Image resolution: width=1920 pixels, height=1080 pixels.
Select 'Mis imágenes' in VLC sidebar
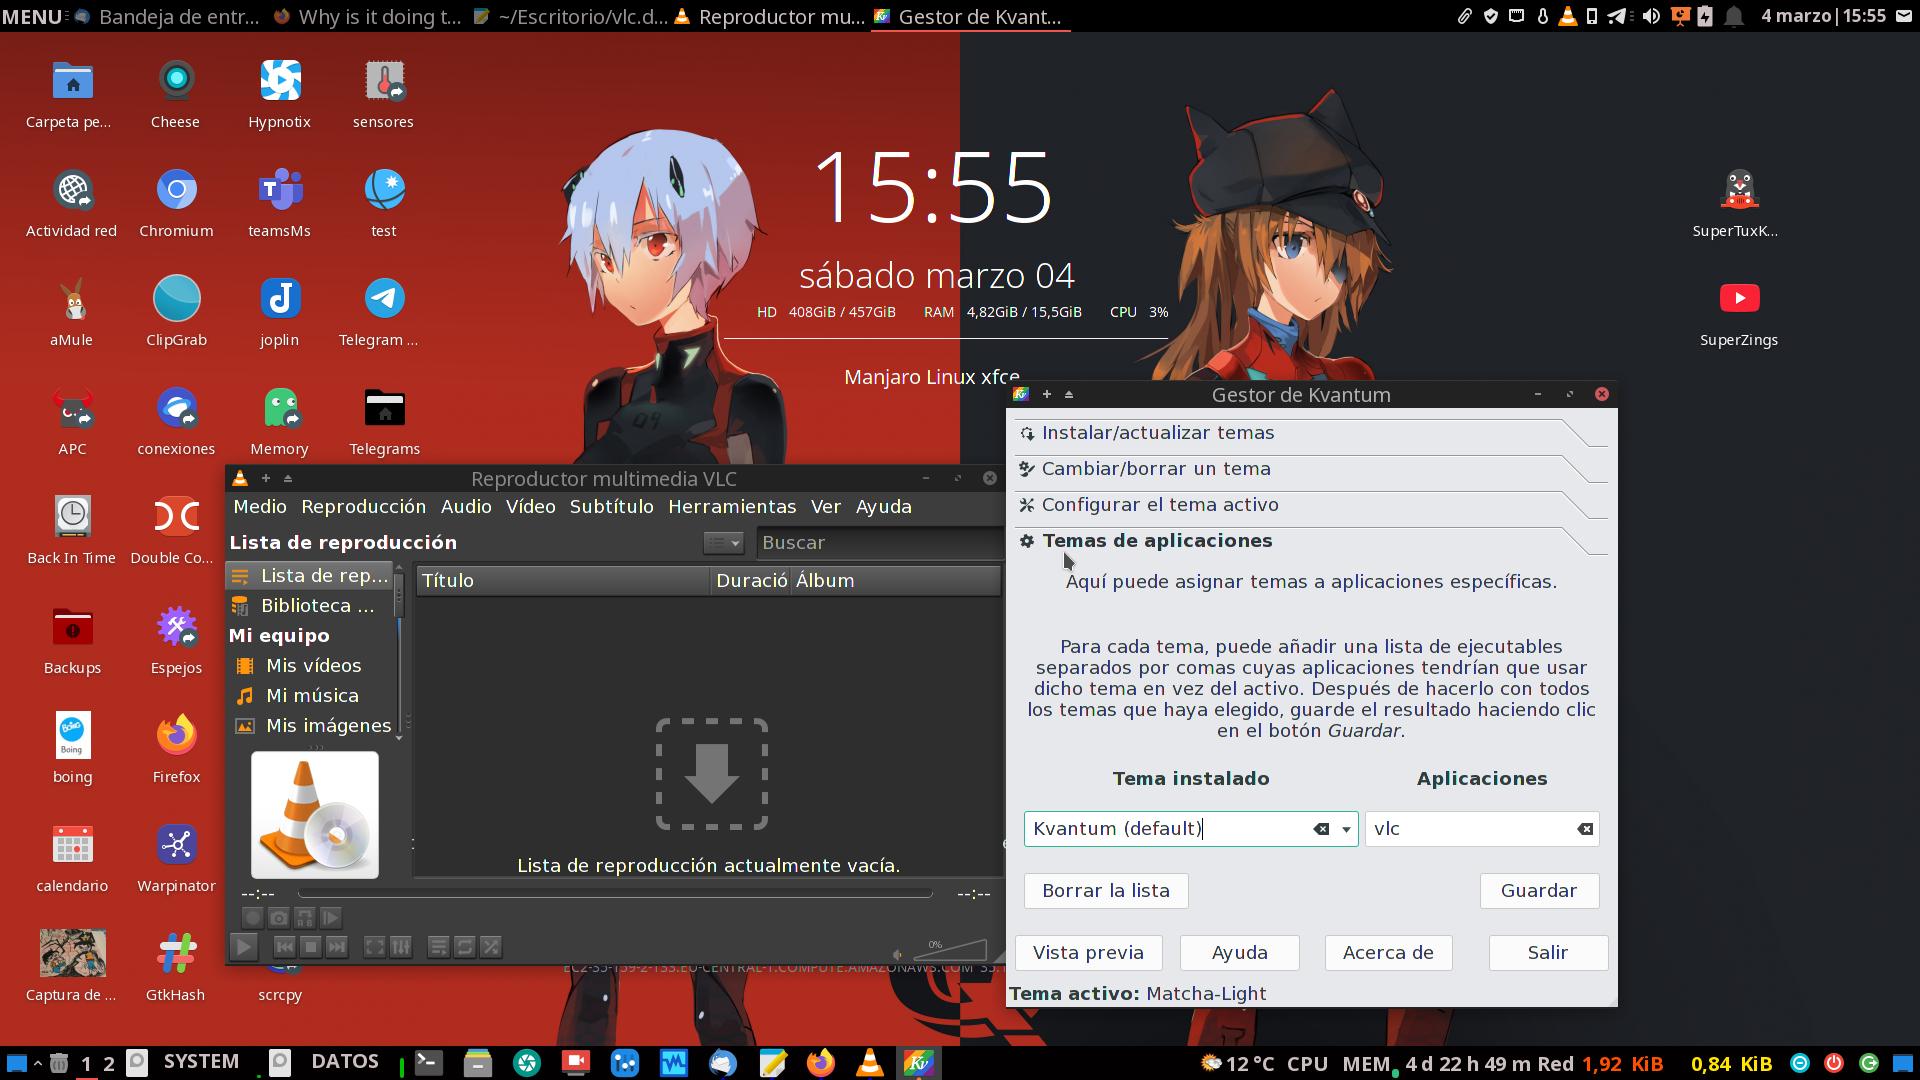(x=311, y=726)
